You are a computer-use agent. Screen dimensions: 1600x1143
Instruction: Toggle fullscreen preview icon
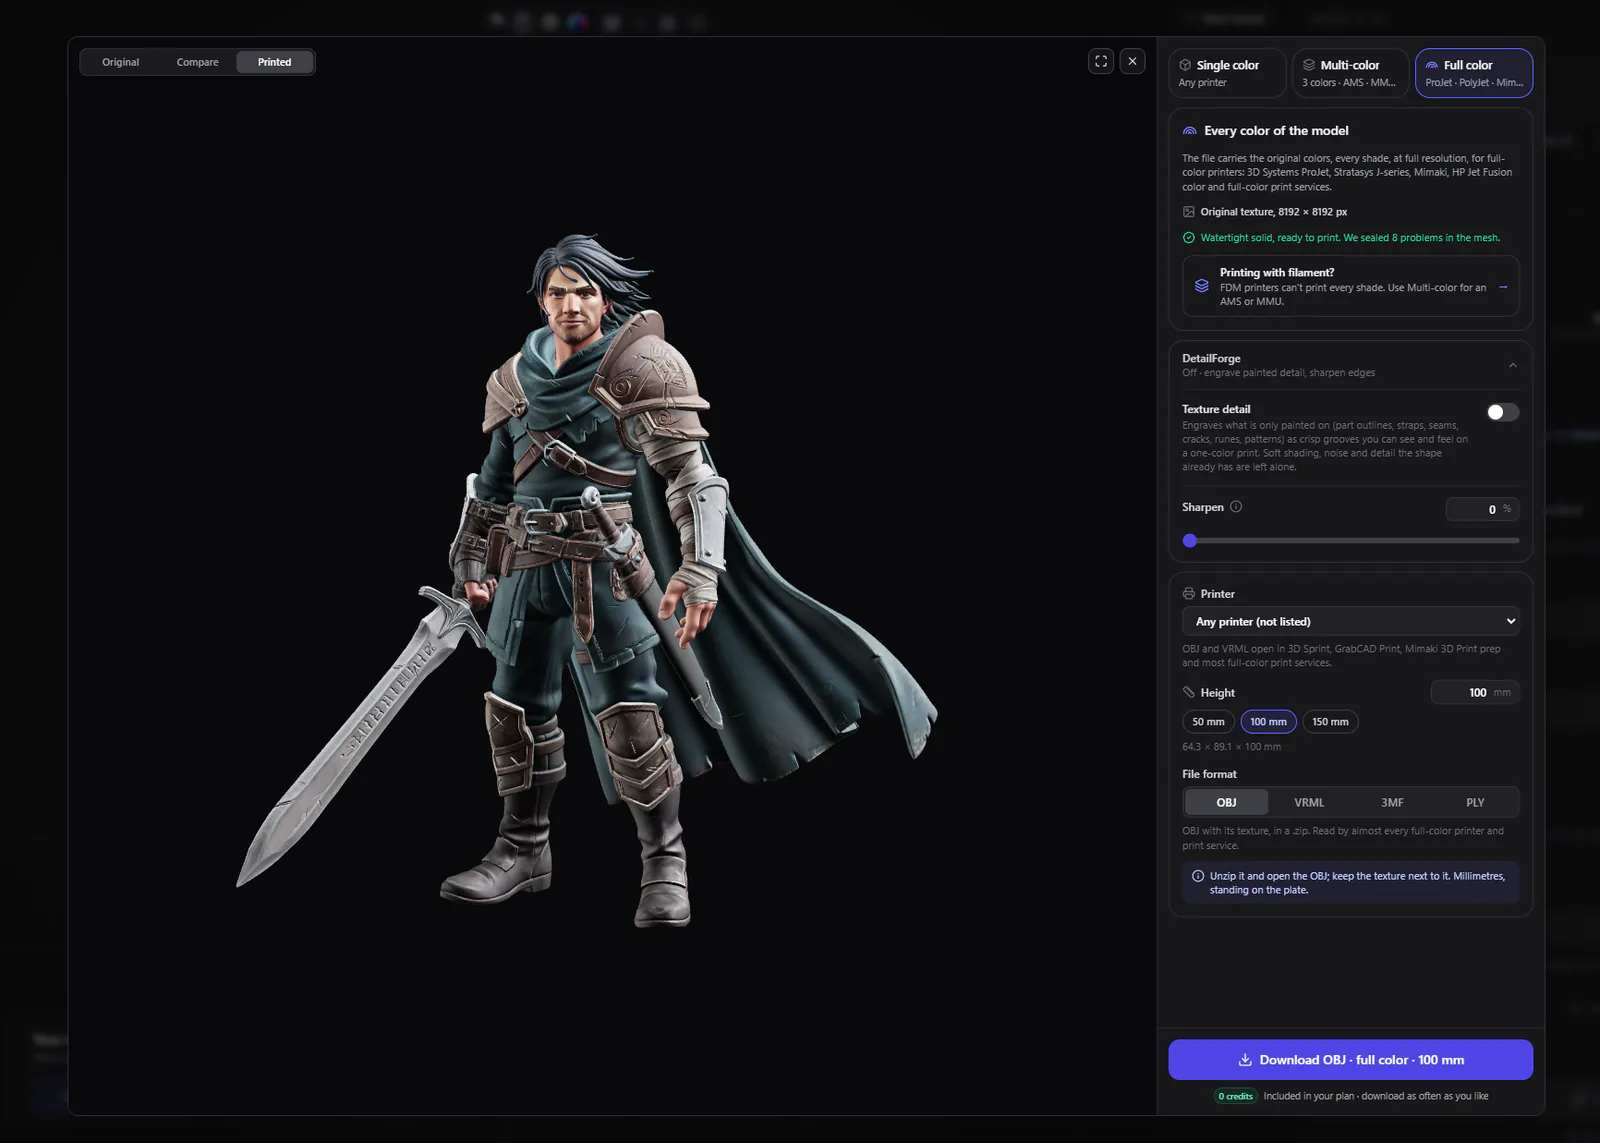[x=1101, y=61]
